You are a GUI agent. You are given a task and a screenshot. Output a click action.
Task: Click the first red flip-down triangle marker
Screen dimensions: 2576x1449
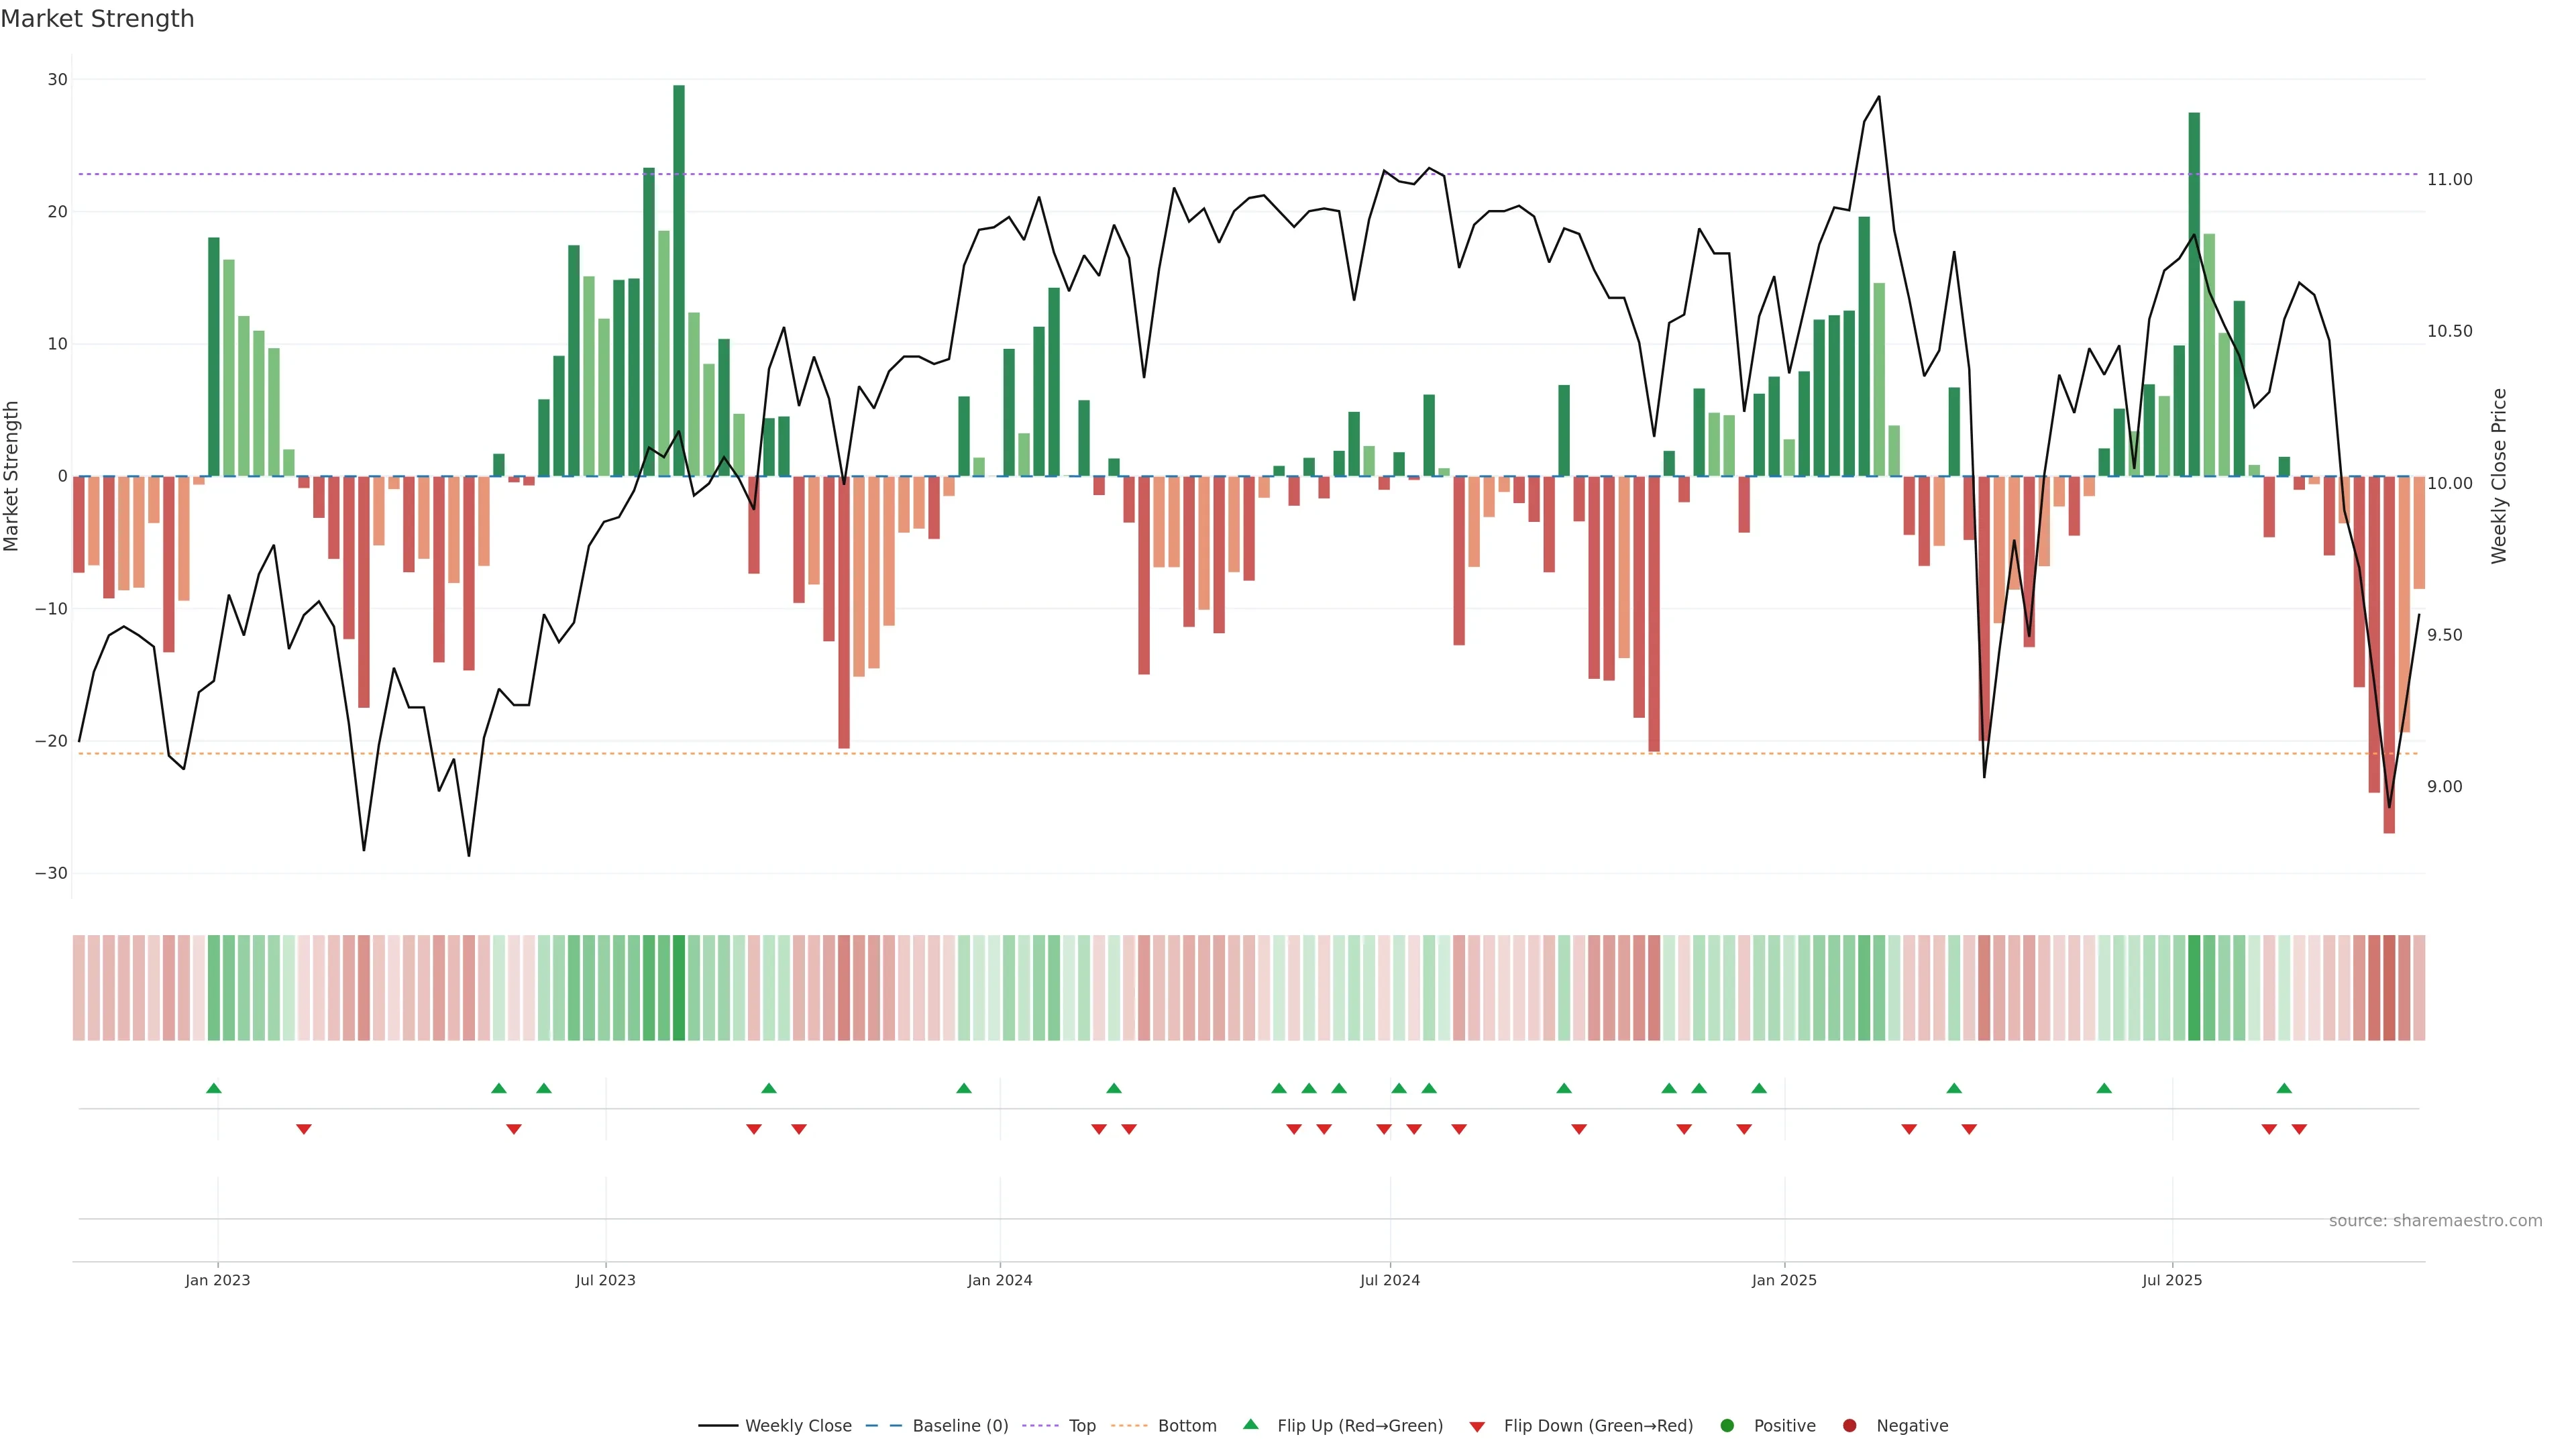pos(304,1129)
